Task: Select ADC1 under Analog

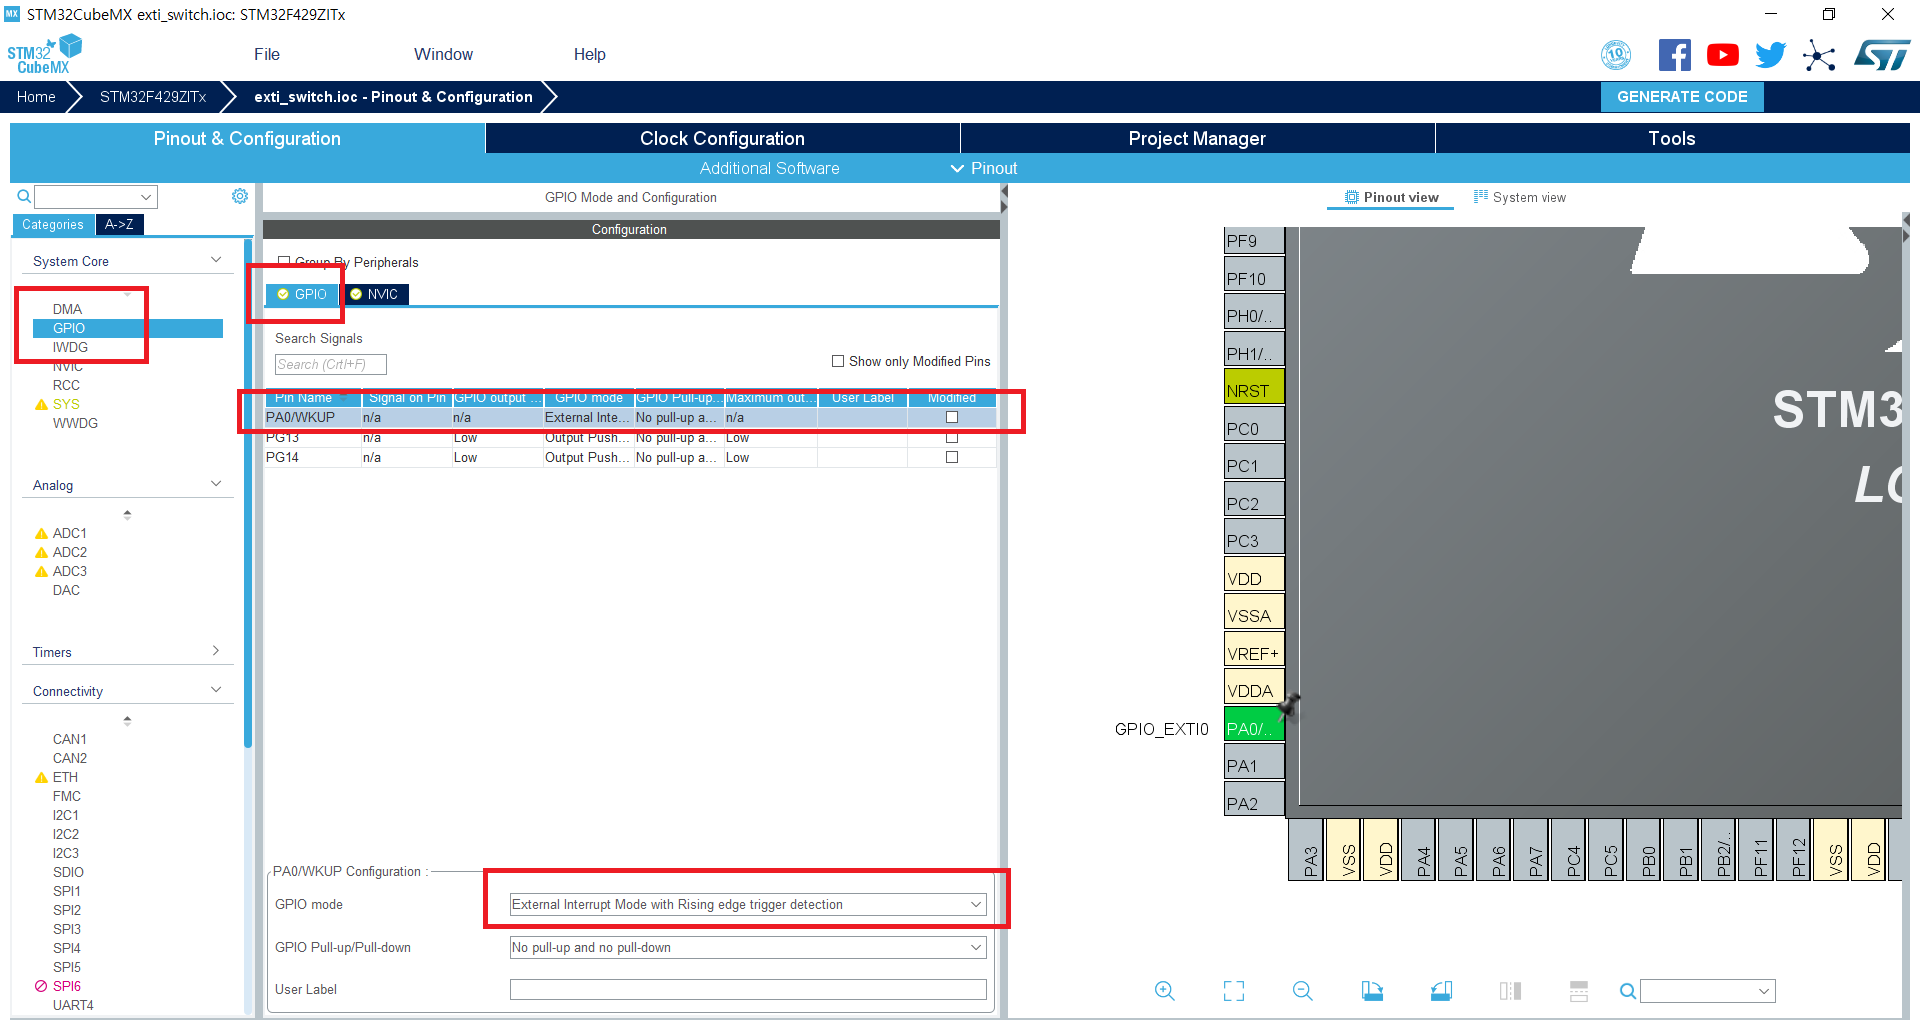Action: click(70, 533)
